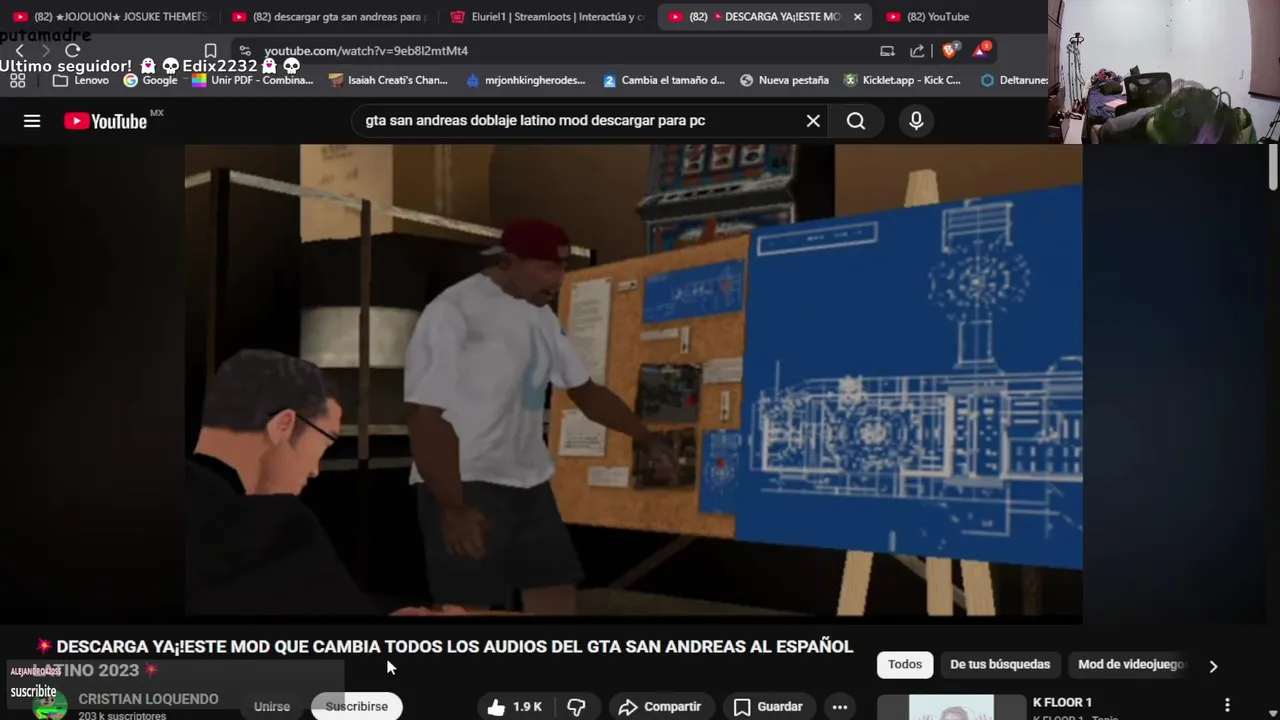
Task: Open Isaiah Creati's Chan bookmark
Action: [x=388, y=80]
